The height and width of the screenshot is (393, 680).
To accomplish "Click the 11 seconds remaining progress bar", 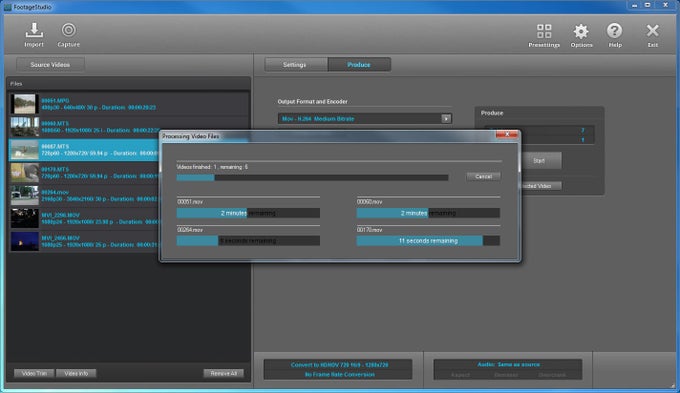I will pos(428,241).
